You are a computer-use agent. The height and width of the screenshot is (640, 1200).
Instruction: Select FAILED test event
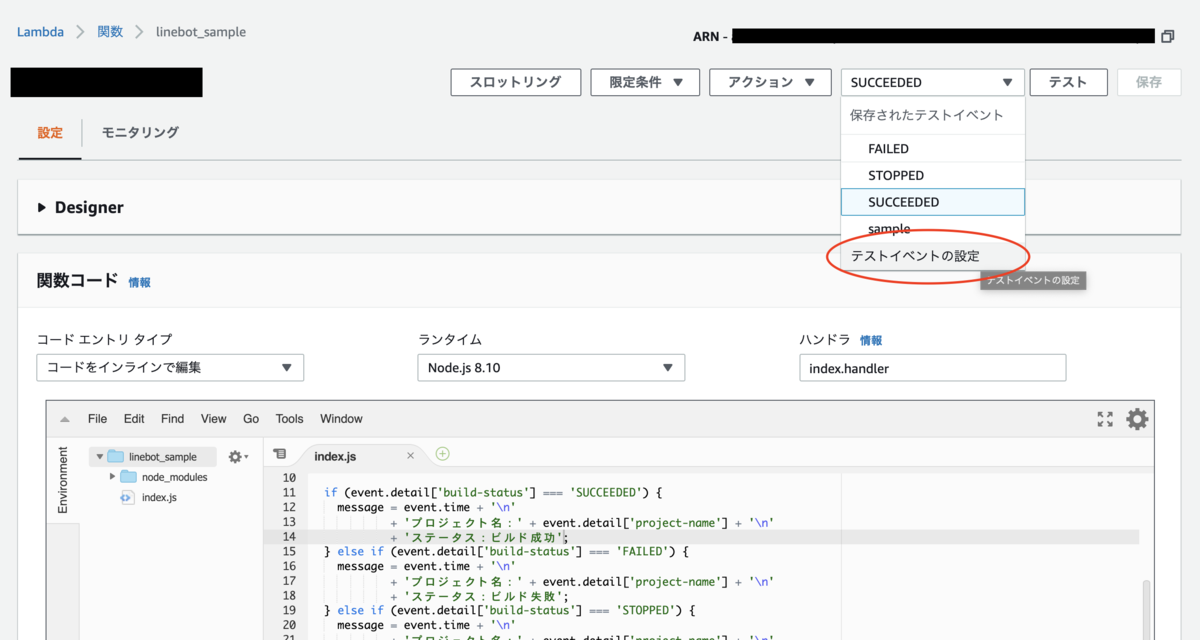[933, 149]
